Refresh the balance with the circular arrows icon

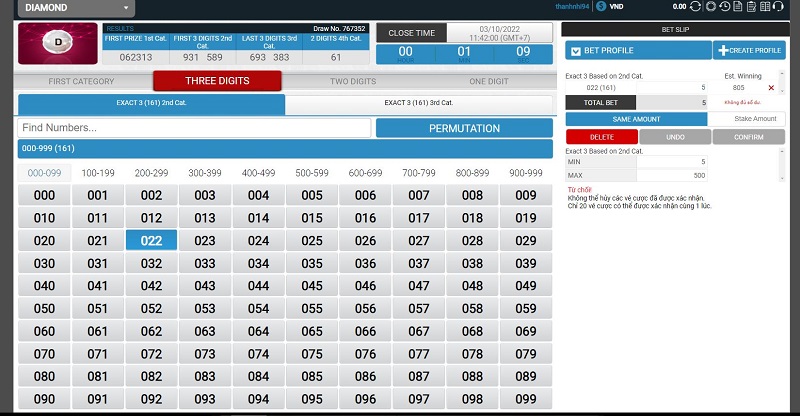click(x=695, y=7)
